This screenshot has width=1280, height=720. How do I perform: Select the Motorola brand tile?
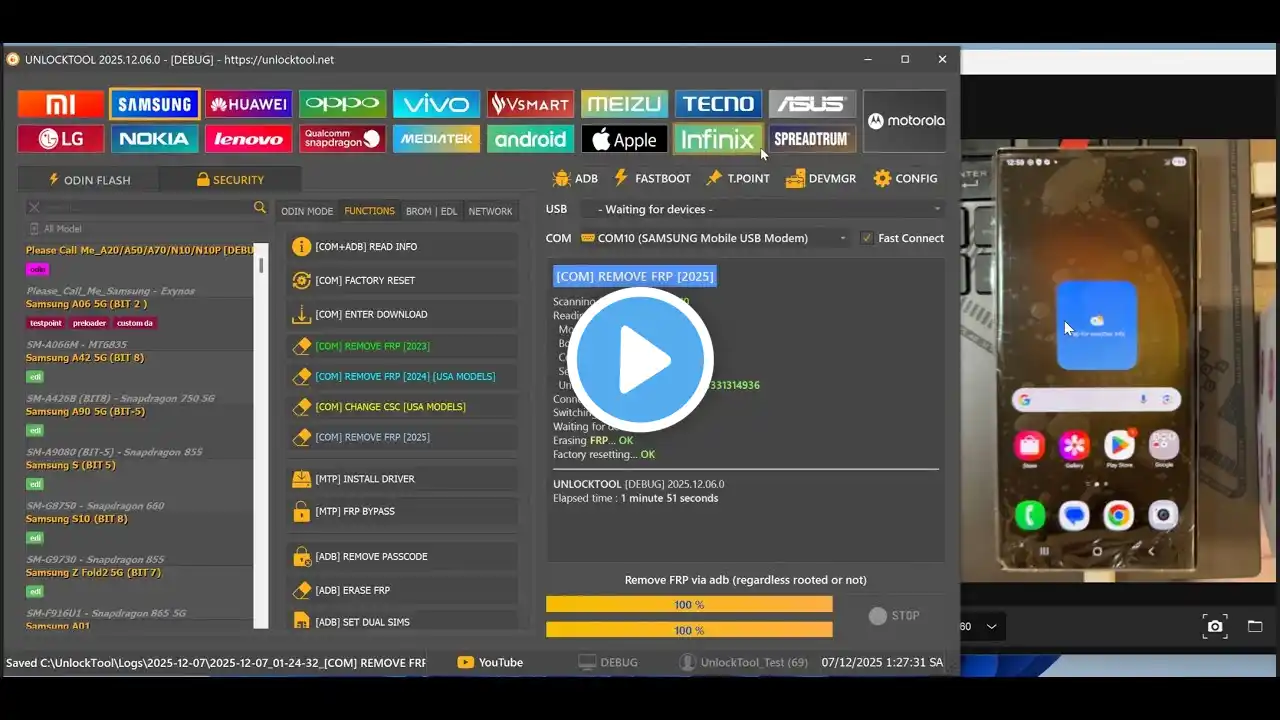(x=905, y=121)
